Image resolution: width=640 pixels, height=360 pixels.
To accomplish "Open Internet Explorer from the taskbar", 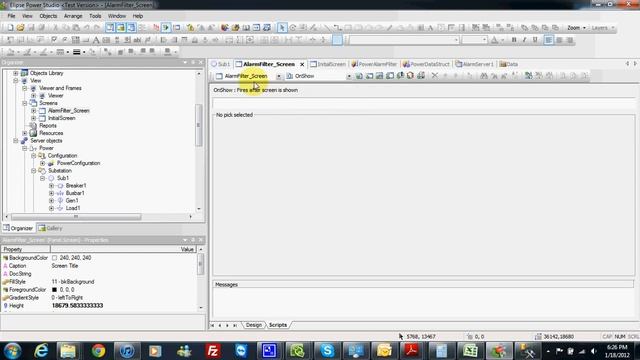I will (41, 351).
